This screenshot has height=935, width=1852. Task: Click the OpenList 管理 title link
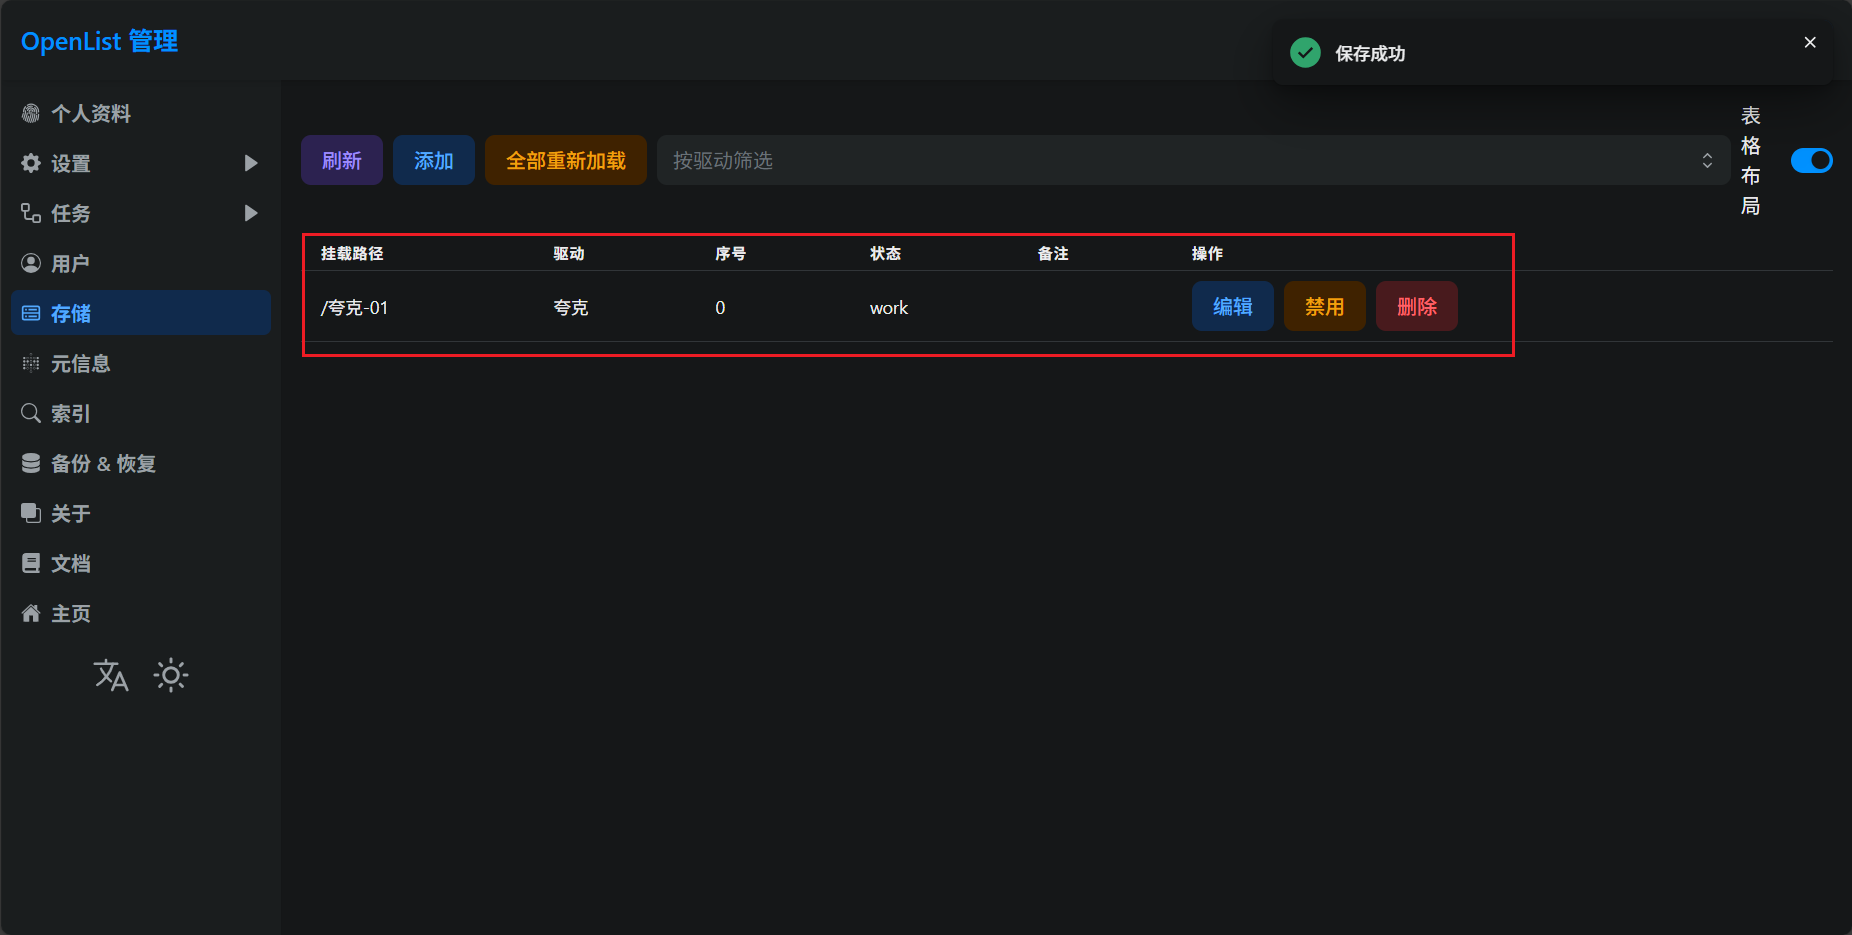99,42
